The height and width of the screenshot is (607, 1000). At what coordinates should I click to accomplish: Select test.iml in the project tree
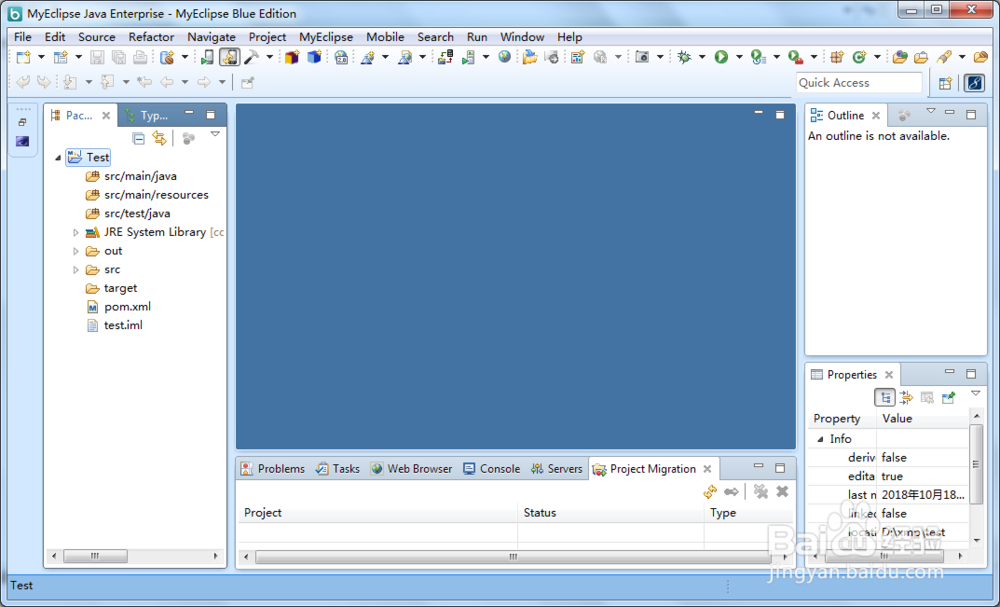123,325
